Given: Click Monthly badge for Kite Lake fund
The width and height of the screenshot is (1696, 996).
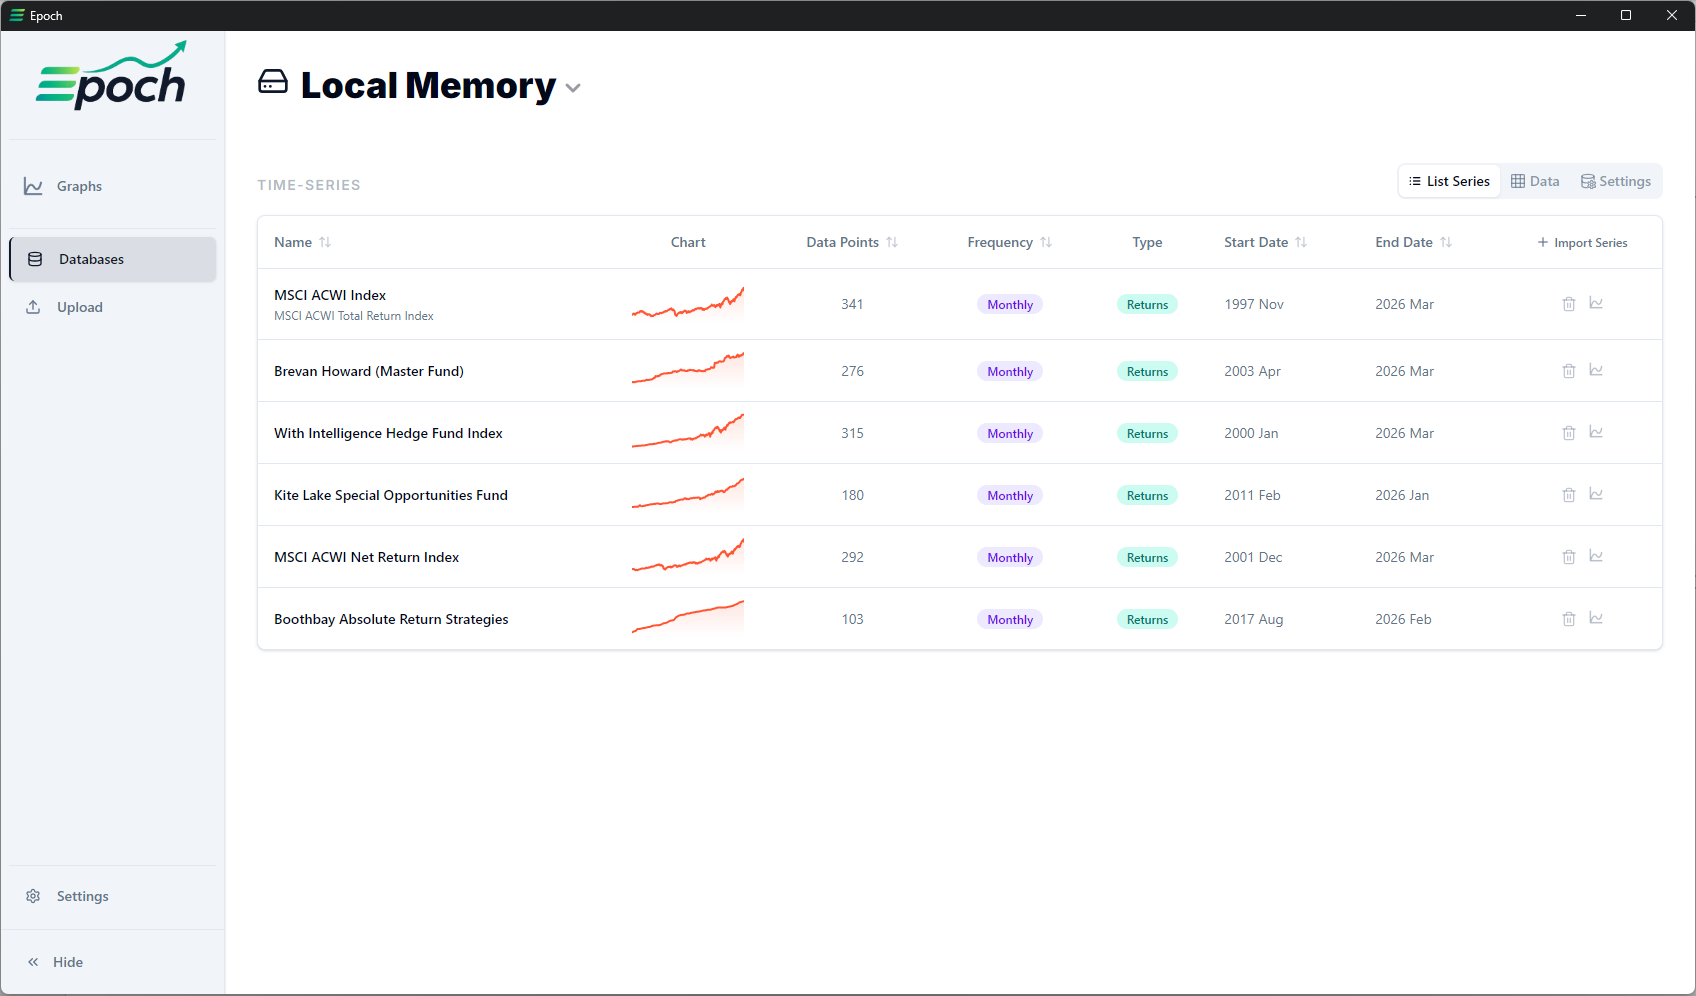Looking at the screenshot, I should 1010,496.
